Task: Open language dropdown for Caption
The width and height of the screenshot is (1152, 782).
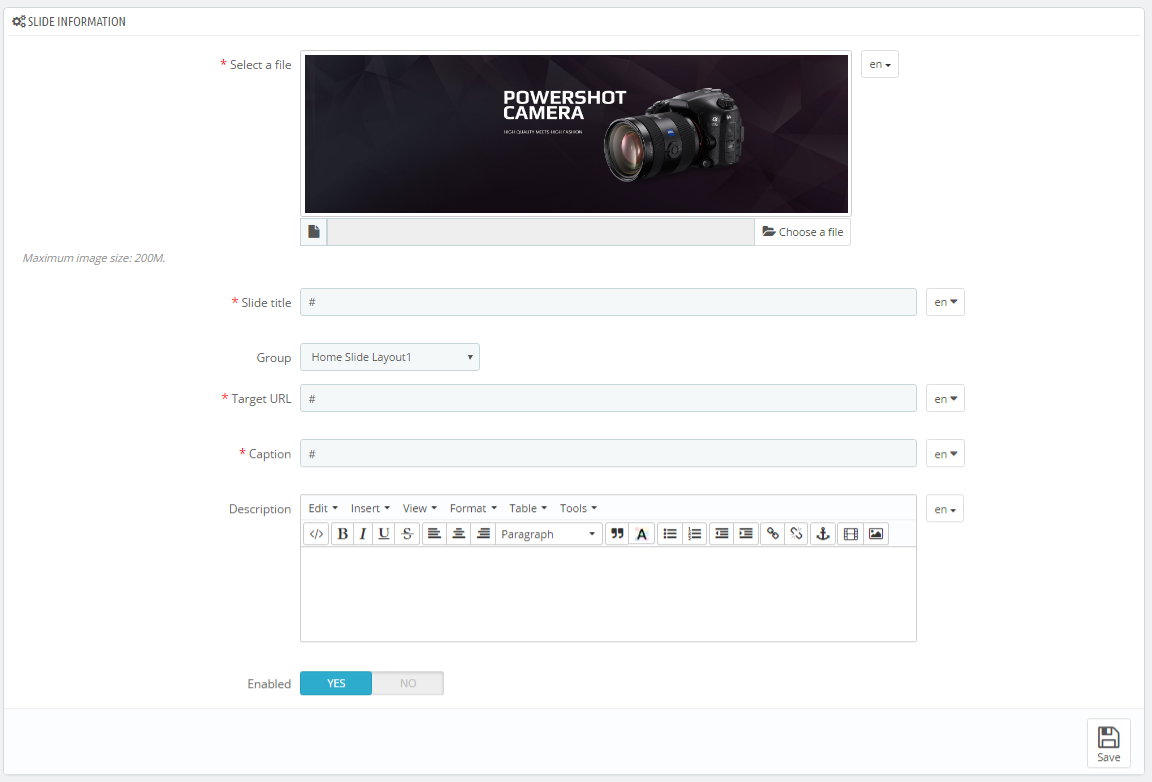Action: [945, 453]
